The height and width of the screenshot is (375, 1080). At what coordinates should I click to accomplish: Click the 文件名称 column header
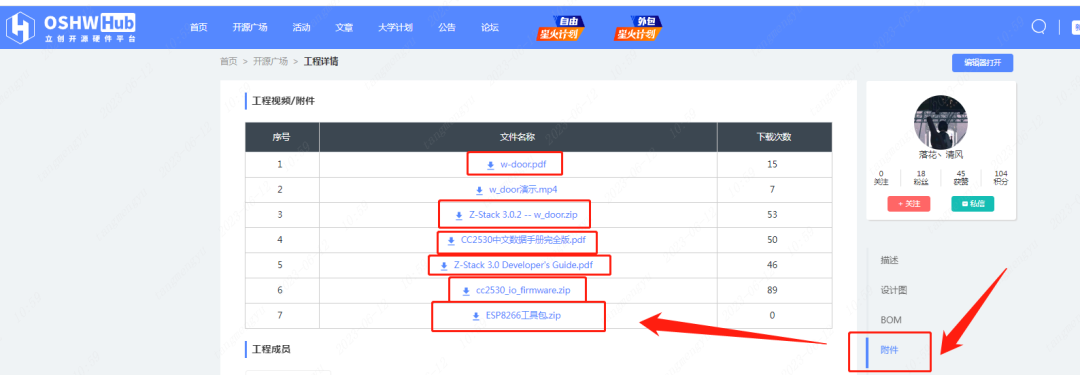tap(517, 137)
